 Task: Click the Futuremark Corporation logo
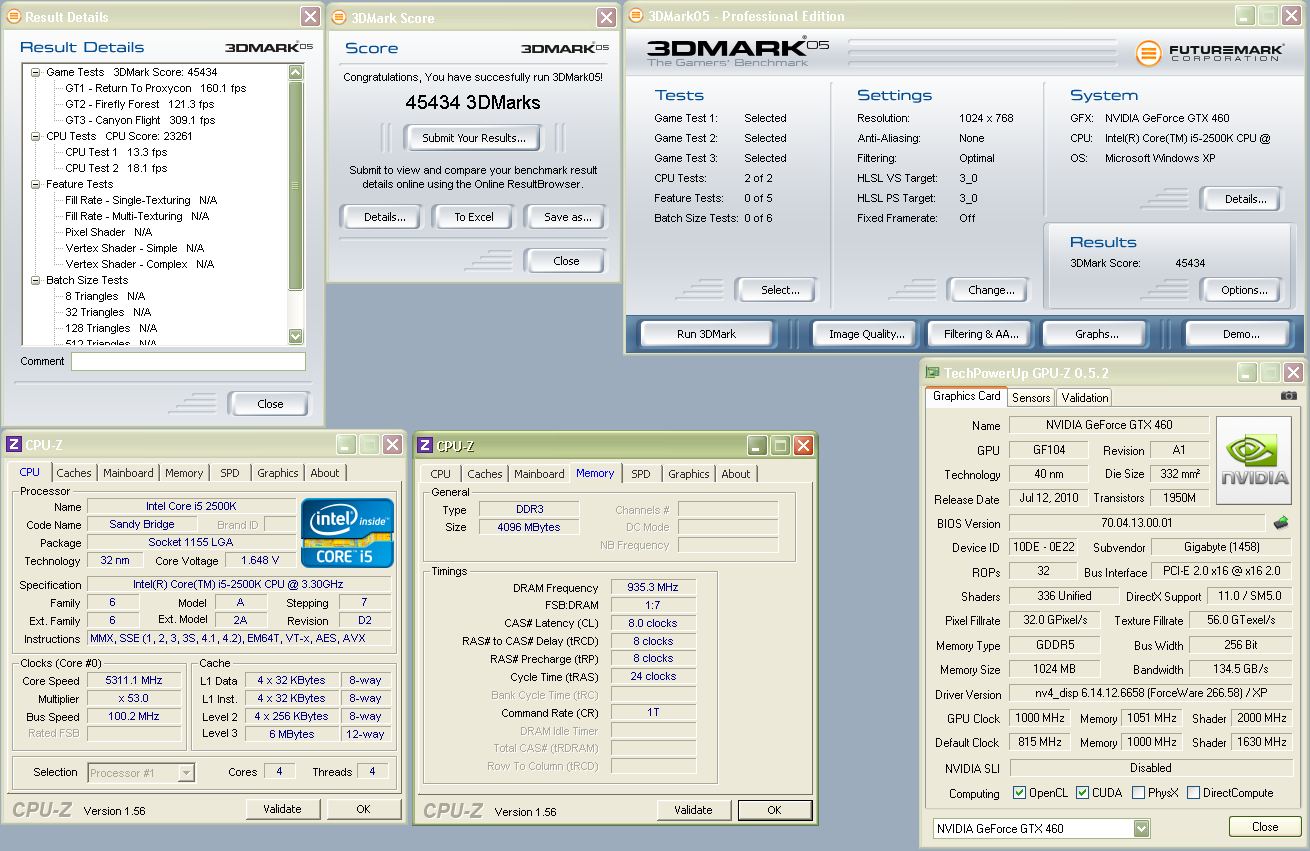(1208, 53)
